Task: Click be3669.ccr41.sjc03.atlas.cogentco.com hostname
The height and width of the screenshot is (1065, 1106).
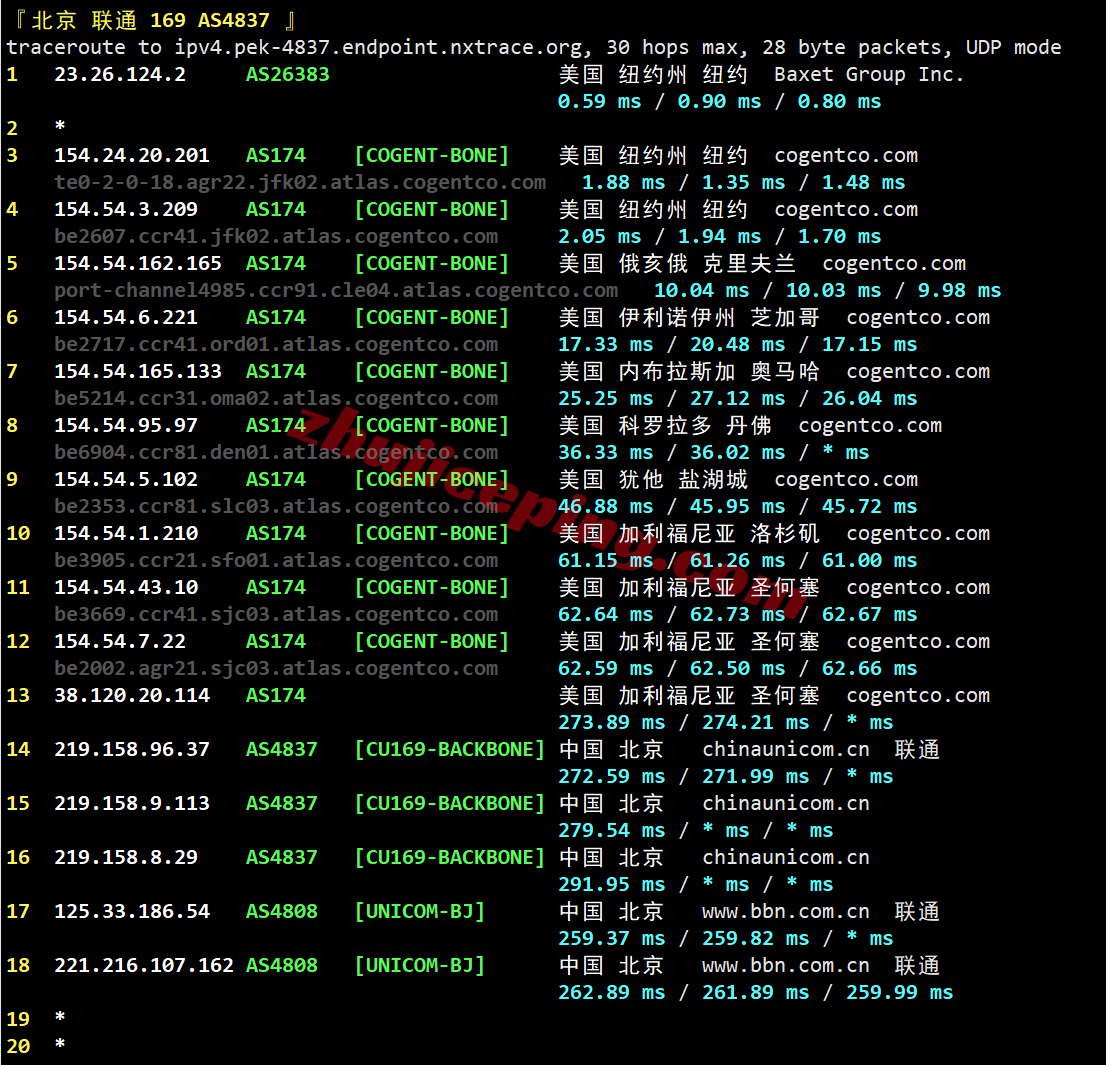Action: (276, 614)
